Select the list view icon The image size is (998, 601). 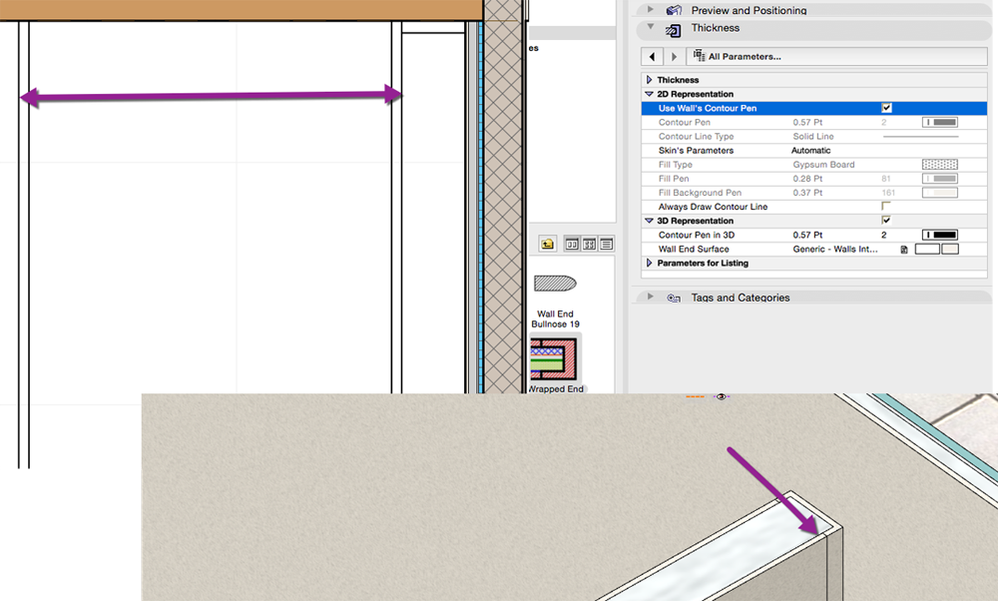(x=607, y=243)
